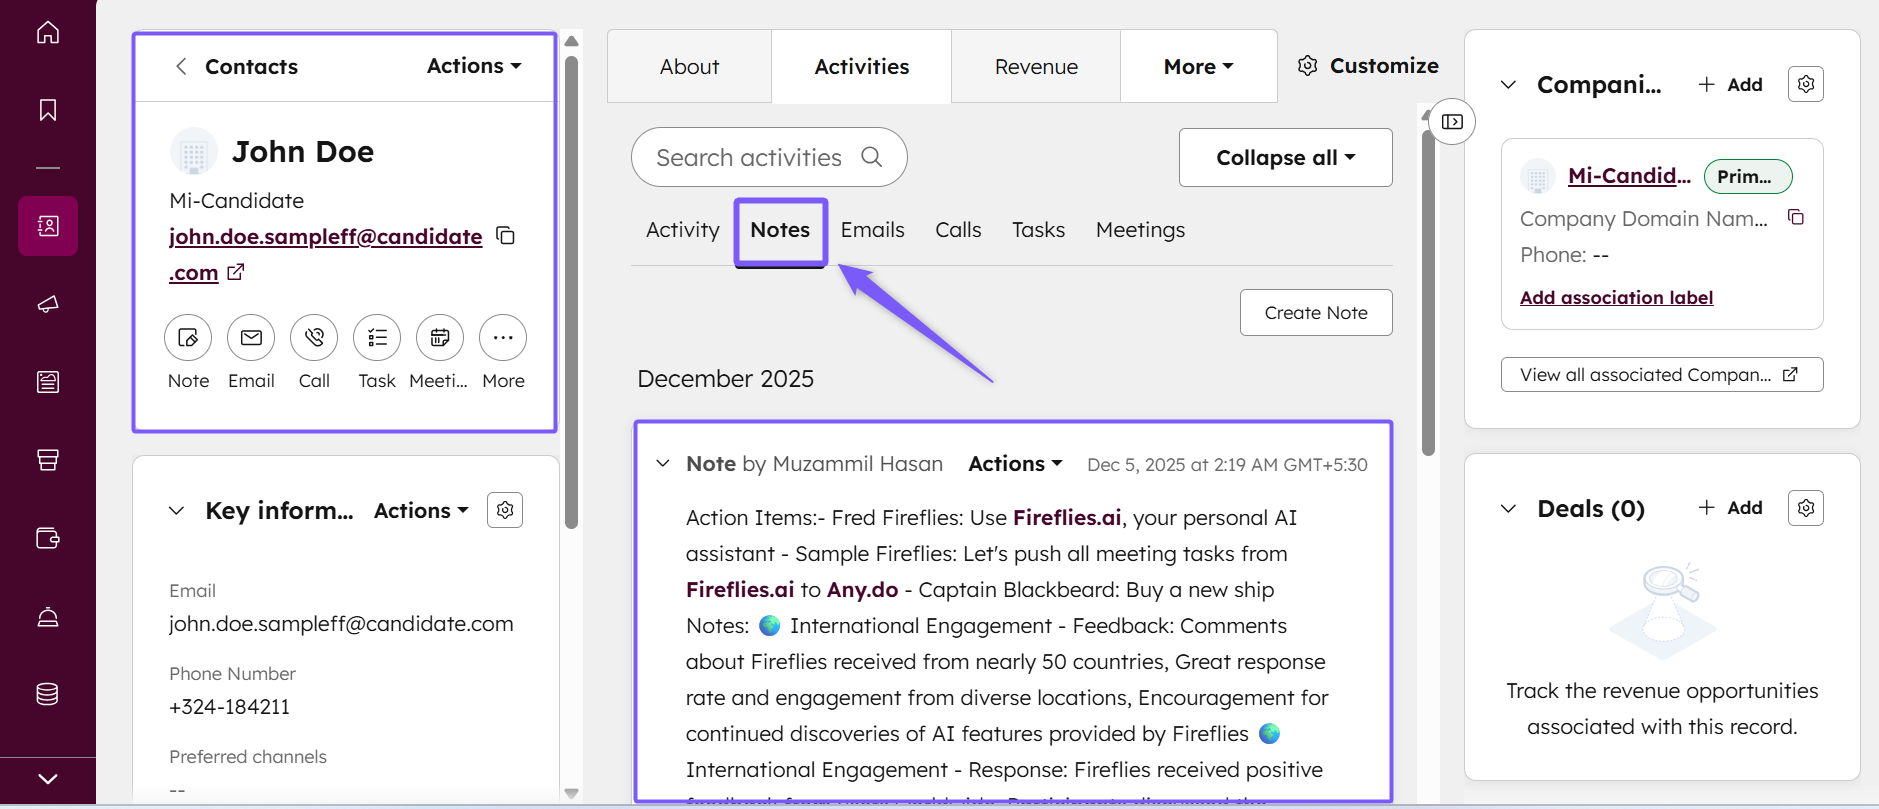
Task: Open Companies card settings gear
Action: pos(1805,84)
